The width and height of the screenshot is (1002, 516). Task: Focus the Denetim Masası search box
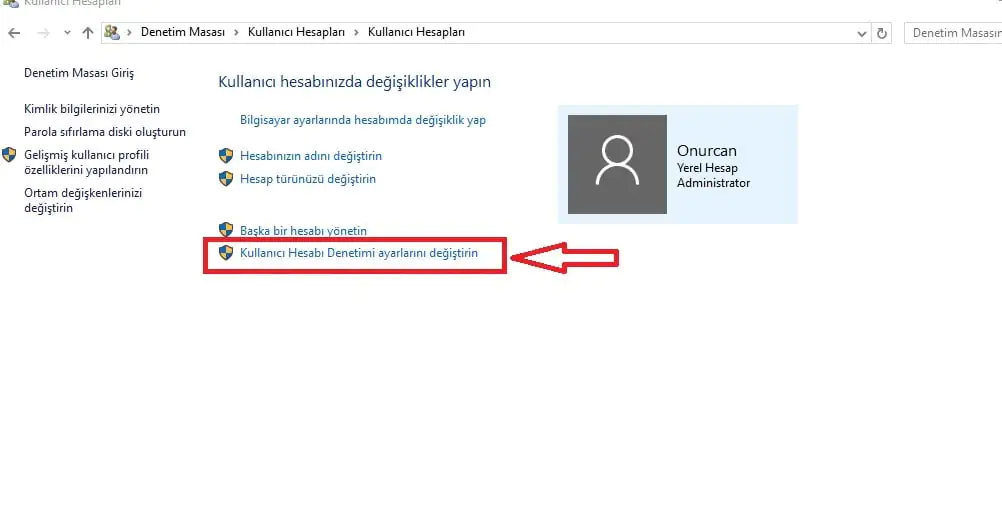point(953,33)
